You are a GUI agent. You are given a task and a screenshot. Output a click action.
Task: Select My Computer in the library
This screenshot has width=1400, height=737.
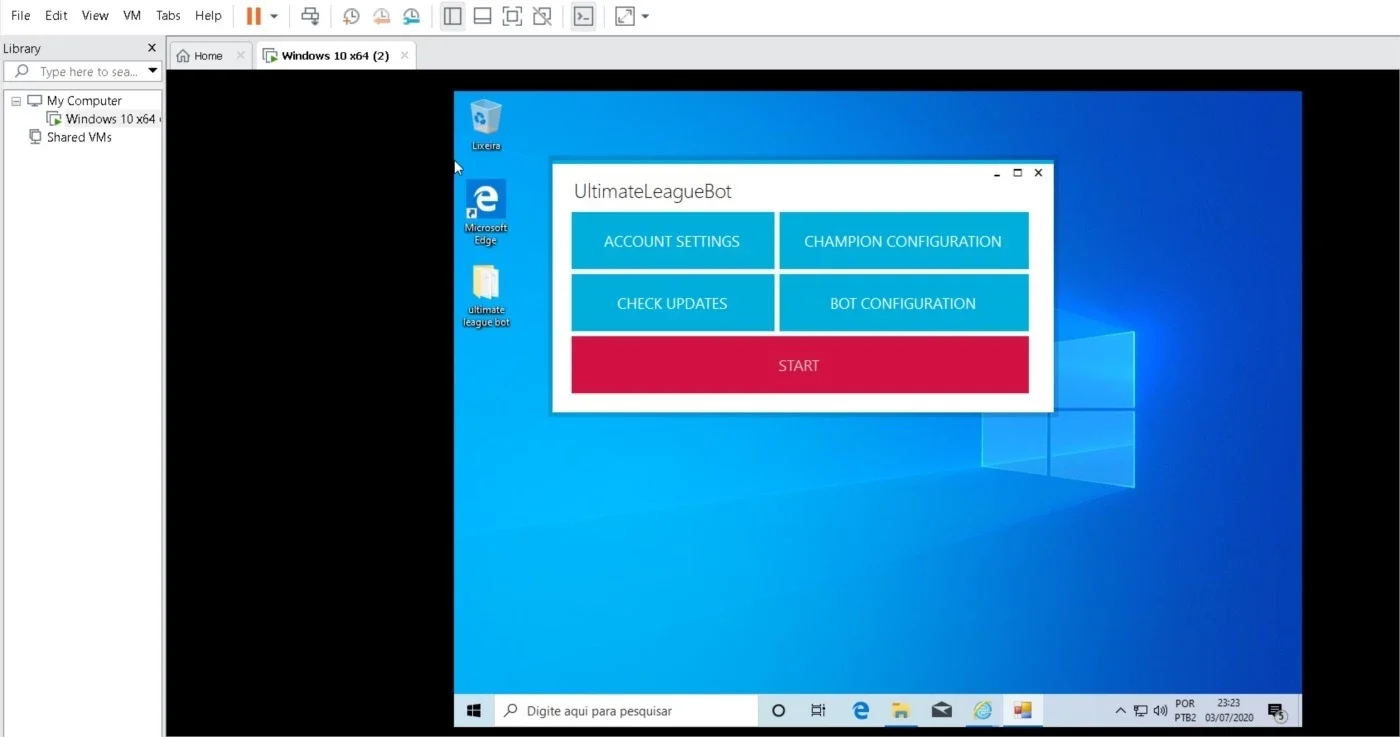click(84, 101)
